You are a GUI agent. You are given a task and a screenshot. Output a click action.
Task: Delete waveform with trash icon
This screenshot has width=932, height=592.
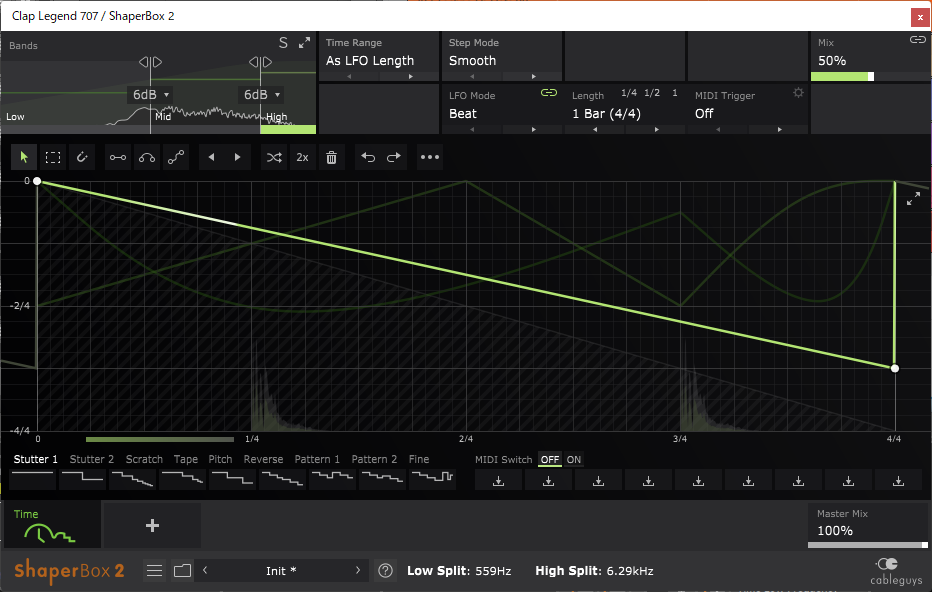332,157
